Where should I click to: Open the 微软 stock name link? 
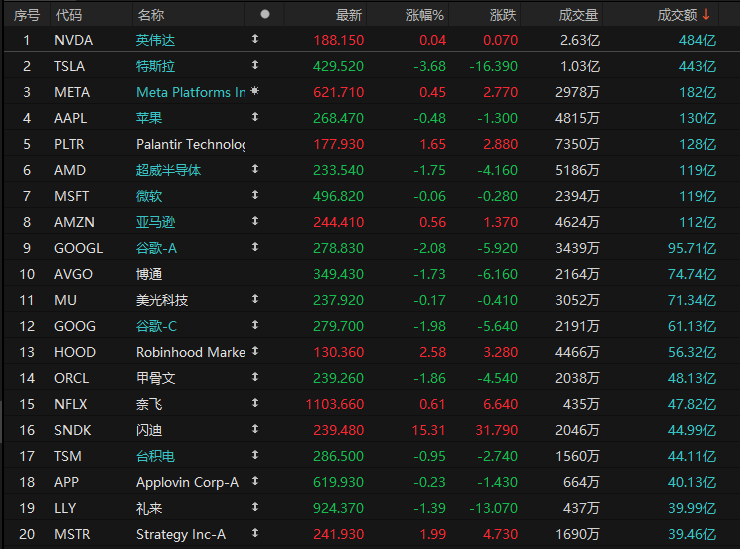[x=149, y=196]
